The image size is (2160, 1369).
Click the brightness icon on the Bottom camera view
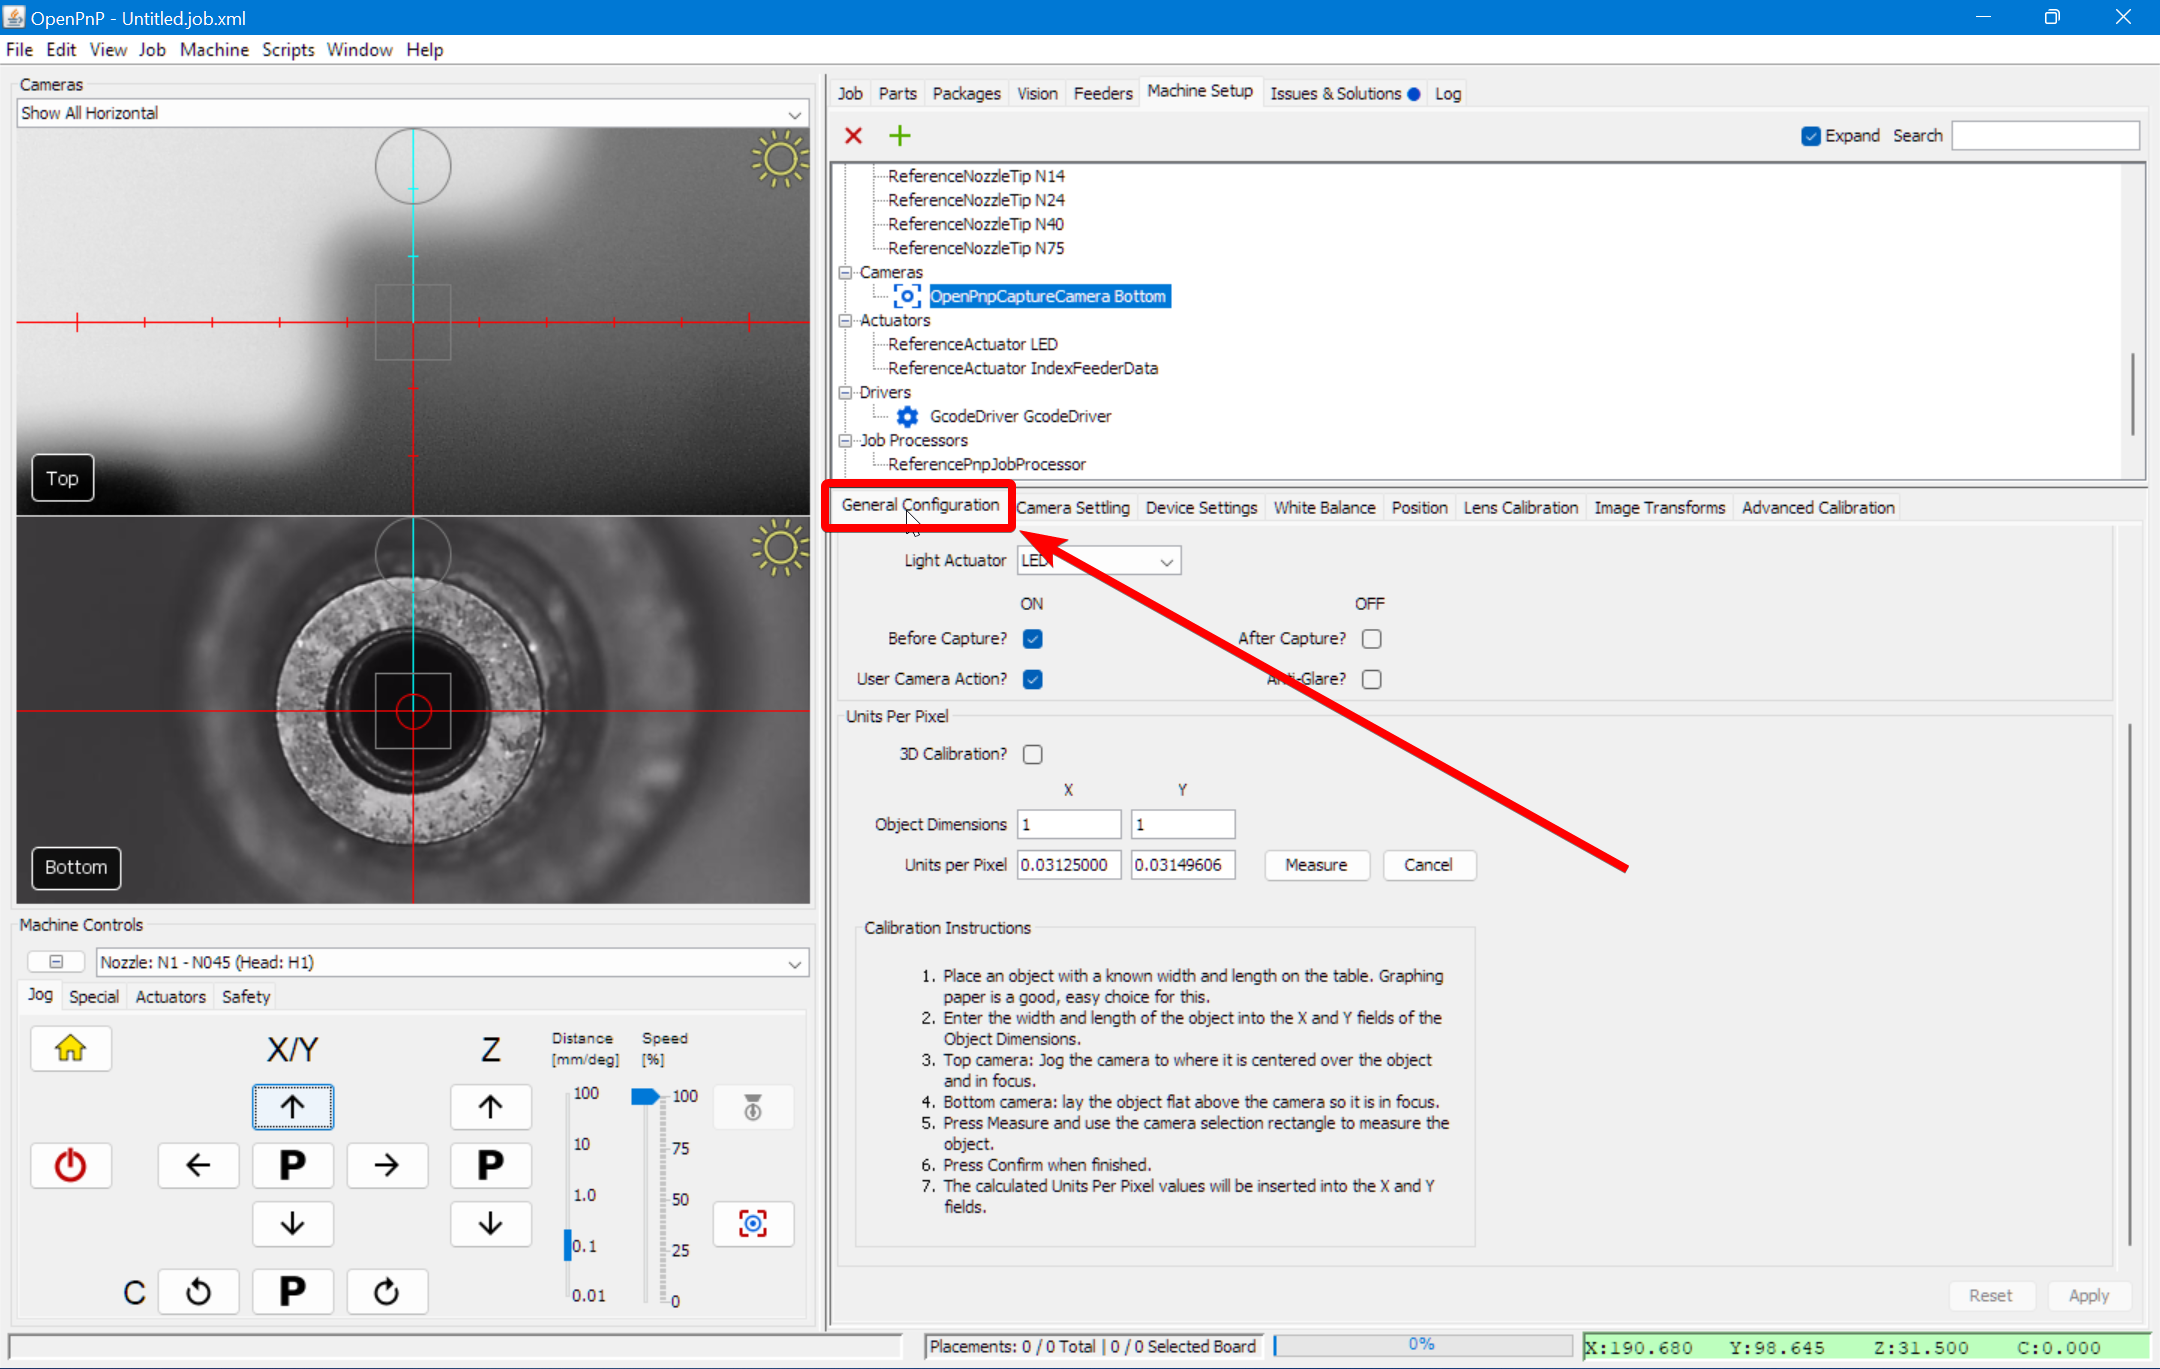click(x=779, y=547)
